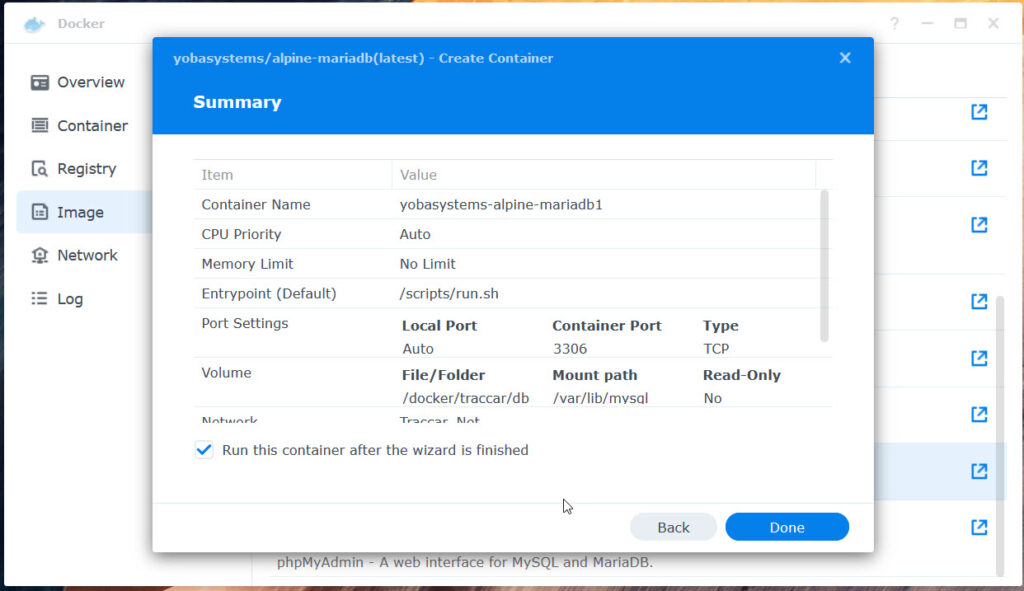Viewport: 1024px width, 591px height.
Task: Select the value yobasystems-alpine-mariadb1
Action: (x=501, y=204)
